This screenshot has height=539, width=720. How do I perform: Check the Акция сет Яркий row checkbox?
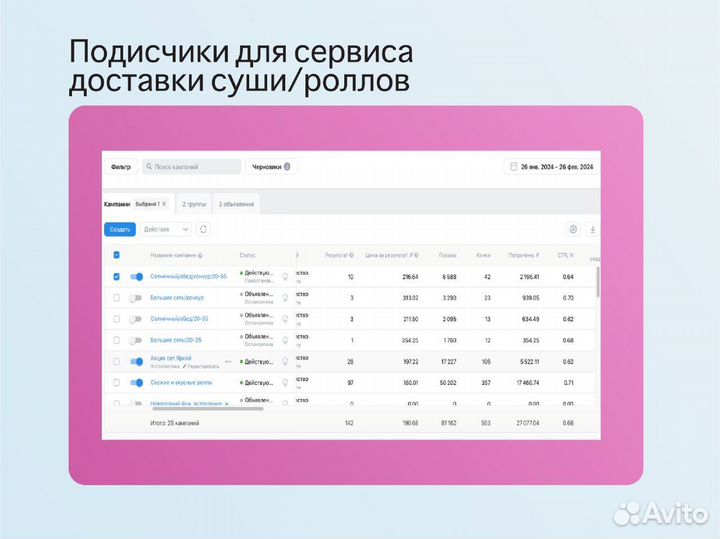(116, 362)
